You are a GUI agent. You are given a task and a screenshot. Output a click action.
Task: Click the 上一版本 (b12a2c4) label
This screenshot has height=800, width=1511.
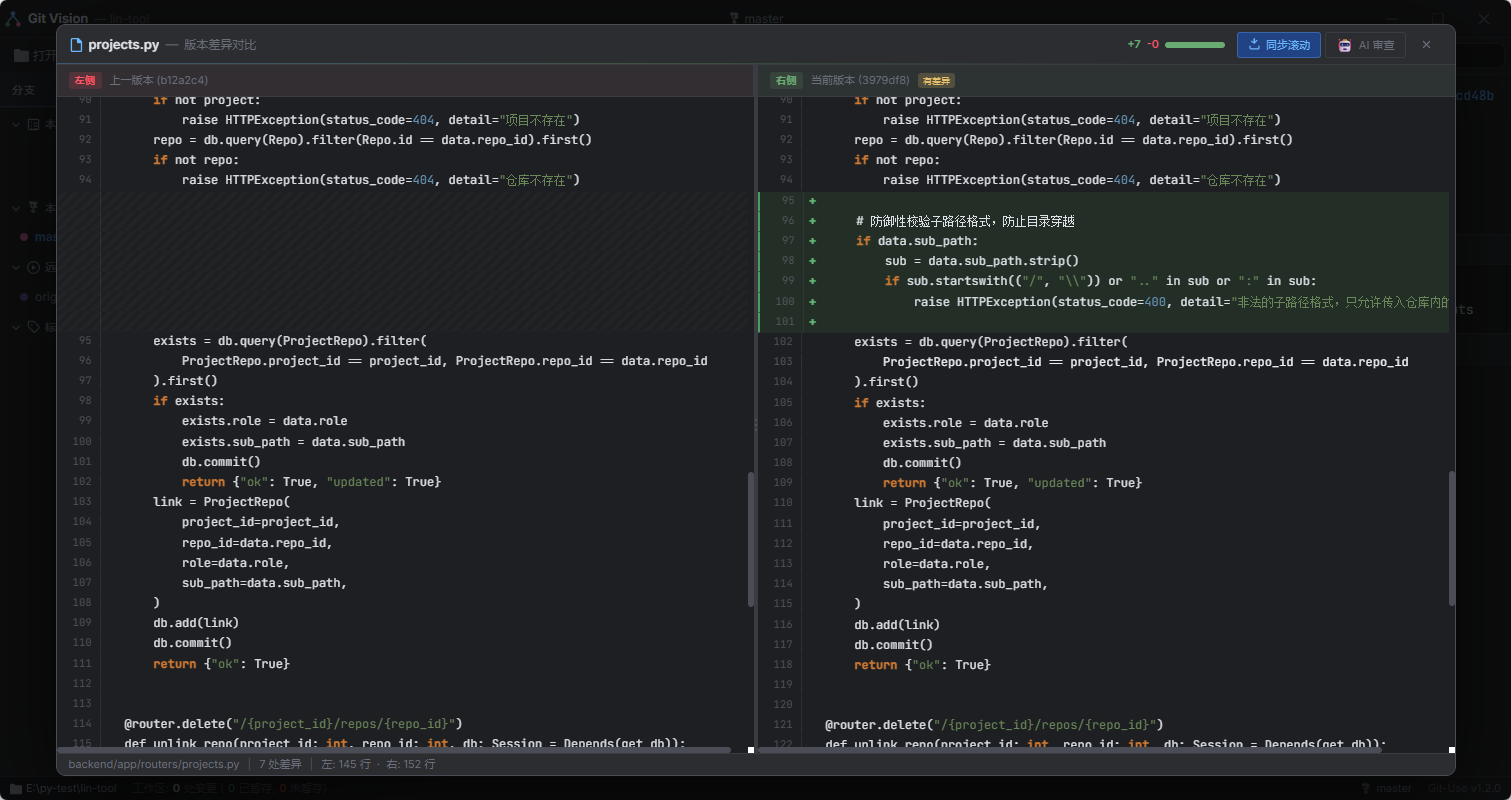[x=159, y=80]
